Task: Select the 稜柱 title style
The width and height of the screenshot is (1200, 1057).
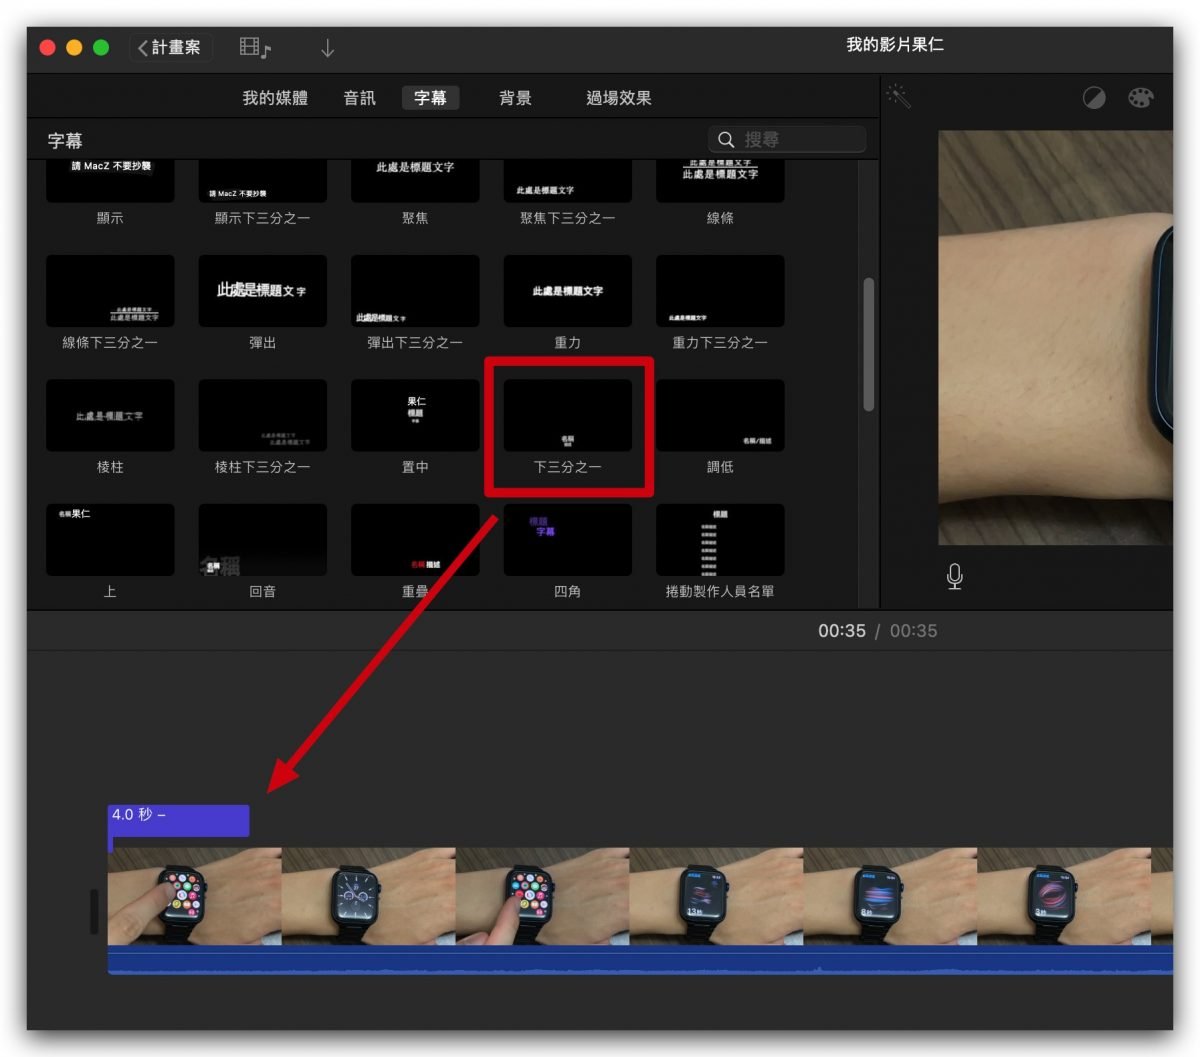Action: tap(110, 415)
